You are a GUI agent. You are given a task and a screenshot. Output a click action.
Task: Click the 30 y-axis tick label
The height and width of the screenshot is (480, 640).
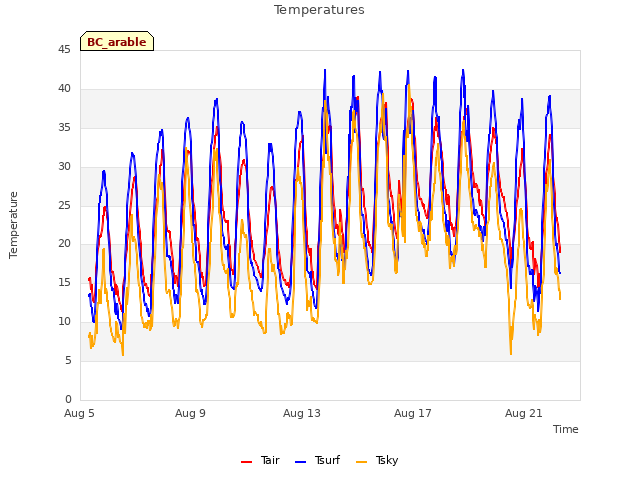pos(64,167)
